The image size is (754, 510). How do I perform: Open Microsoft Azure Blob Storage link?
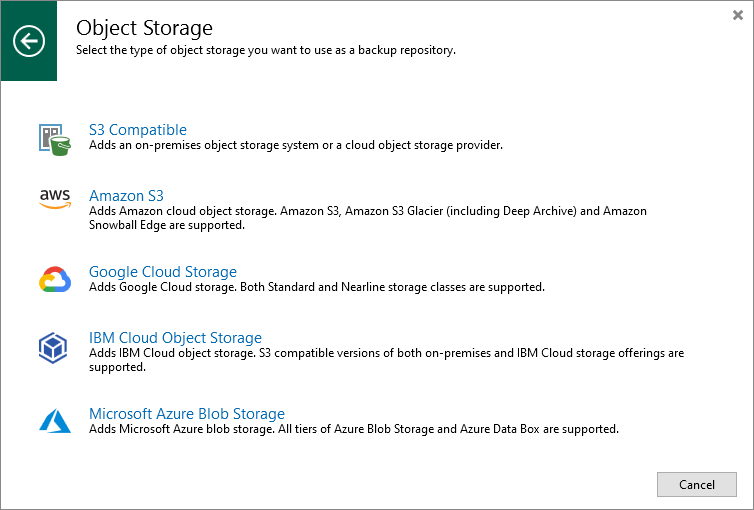(187, 413)
